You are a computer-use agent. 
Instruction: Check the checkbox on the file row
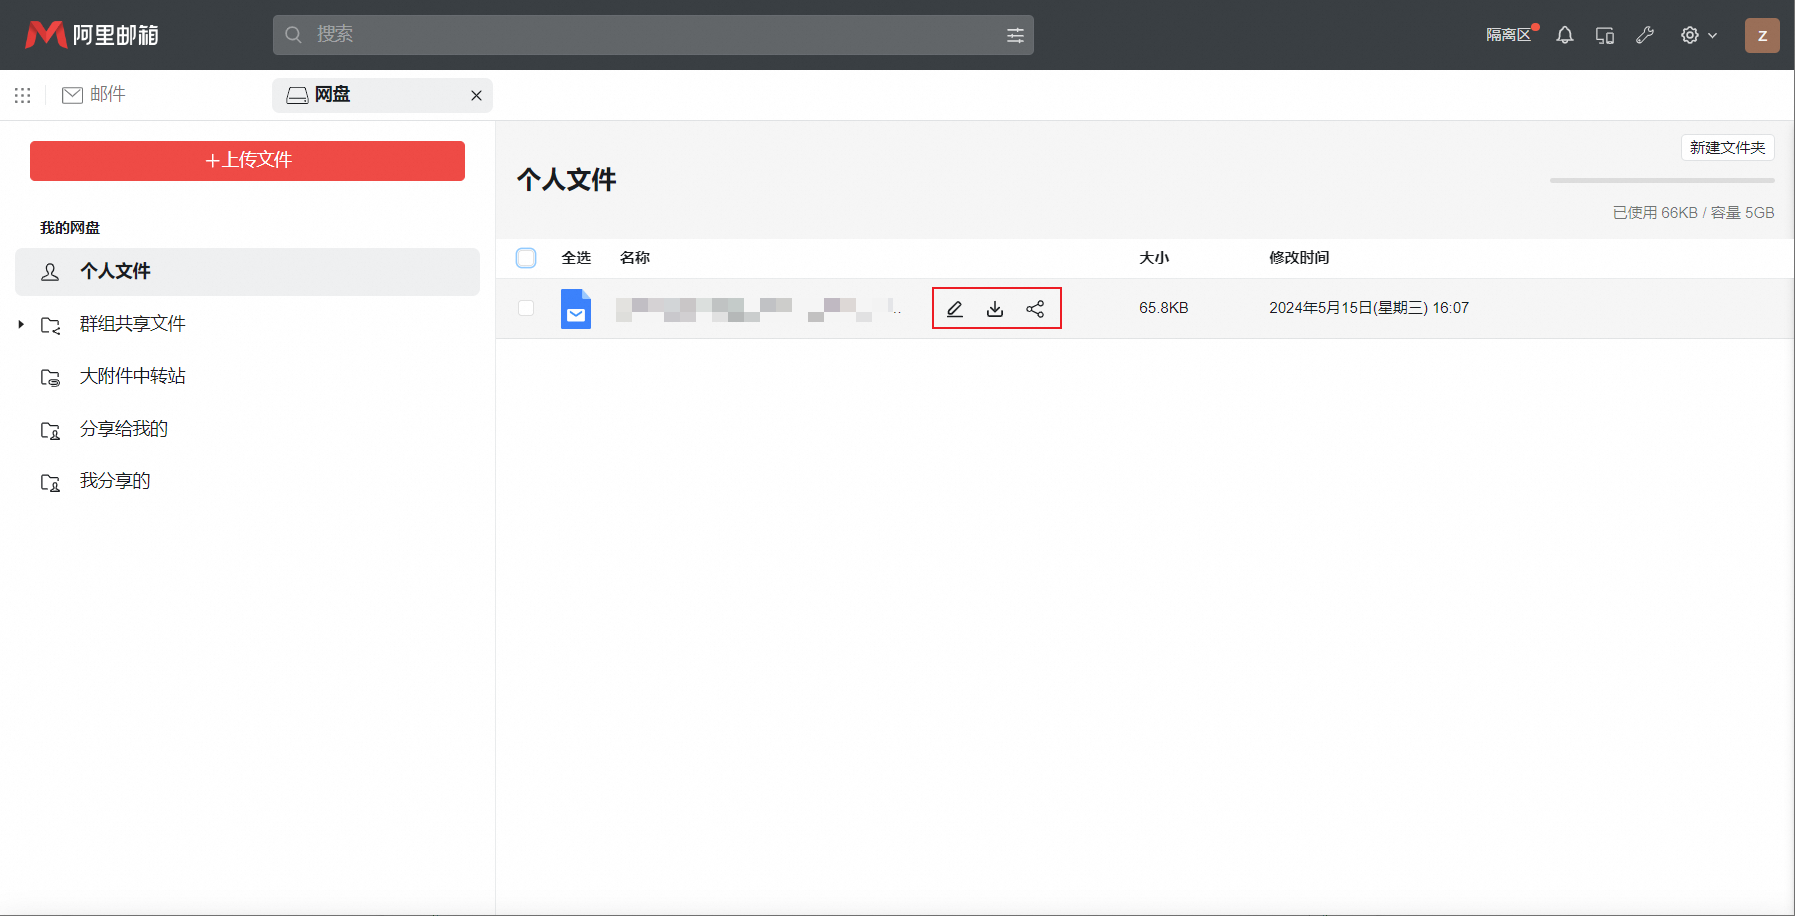coord(525,308)
